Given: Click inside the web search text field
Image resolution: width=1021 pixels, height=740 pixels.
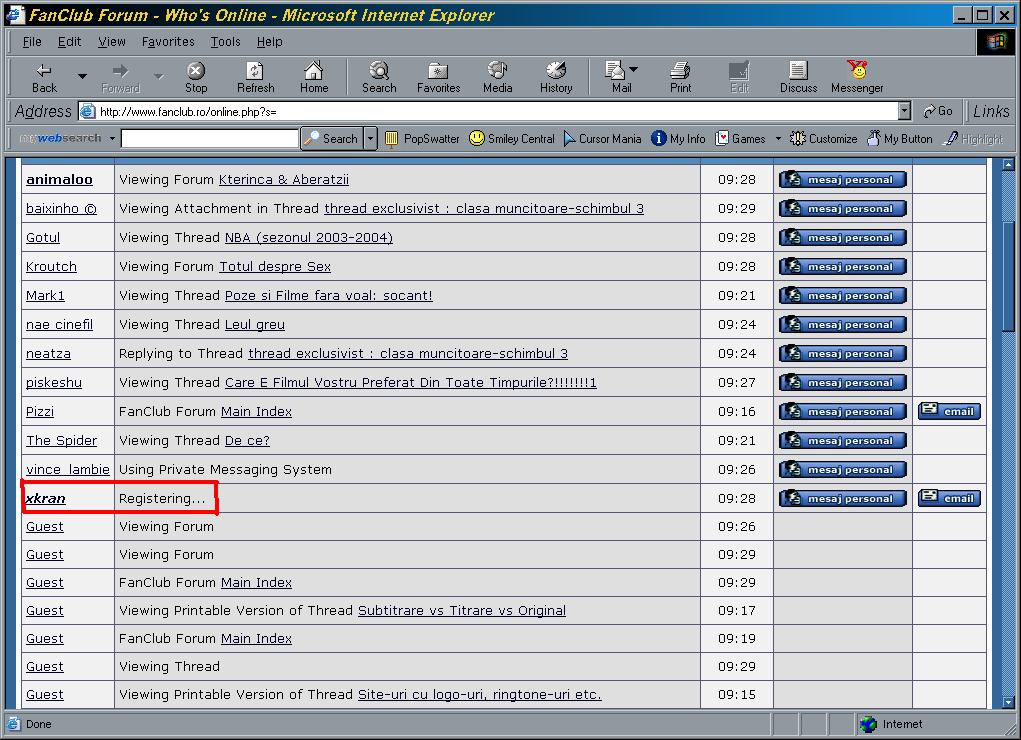Looking at the screenshot, I should pyautogui.click(x=209, y=139).
